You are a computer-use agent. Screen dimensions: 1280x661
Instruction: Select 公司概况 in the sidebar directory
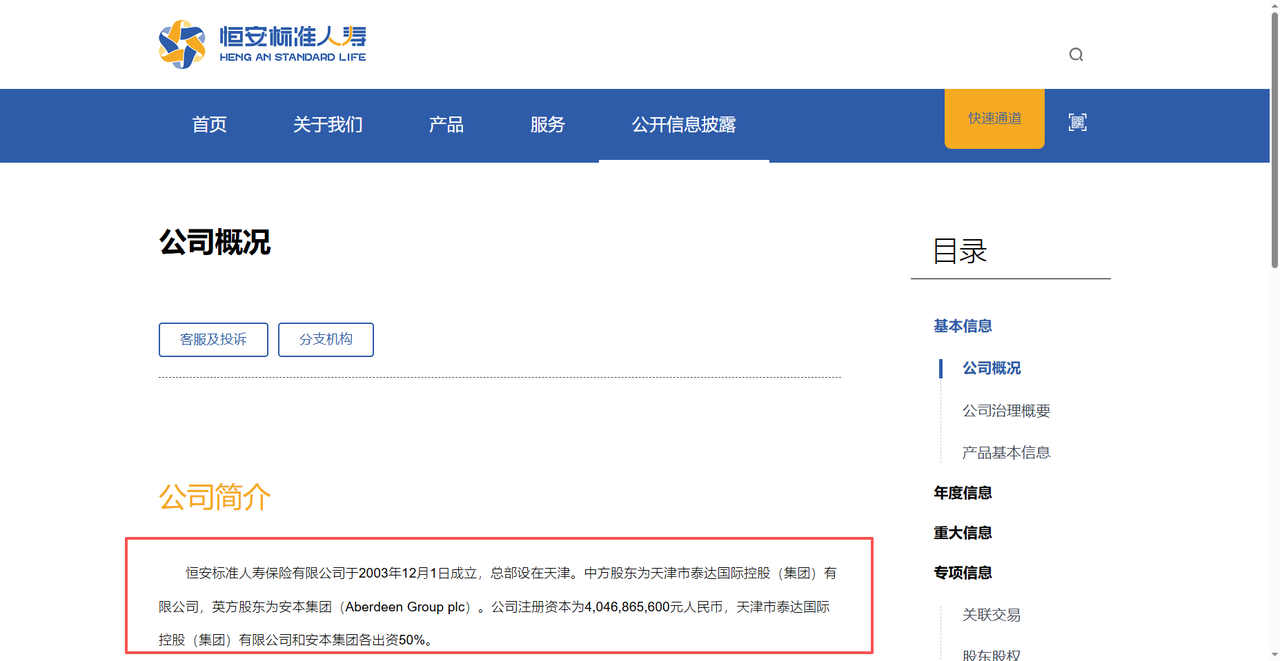coord(991,368)
